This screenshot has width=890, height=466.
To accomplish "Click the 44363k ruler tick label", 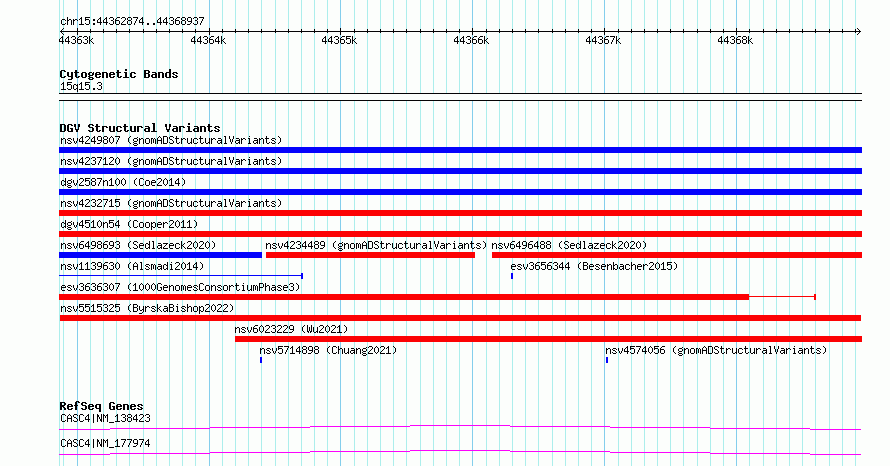I will coord(77,40).
